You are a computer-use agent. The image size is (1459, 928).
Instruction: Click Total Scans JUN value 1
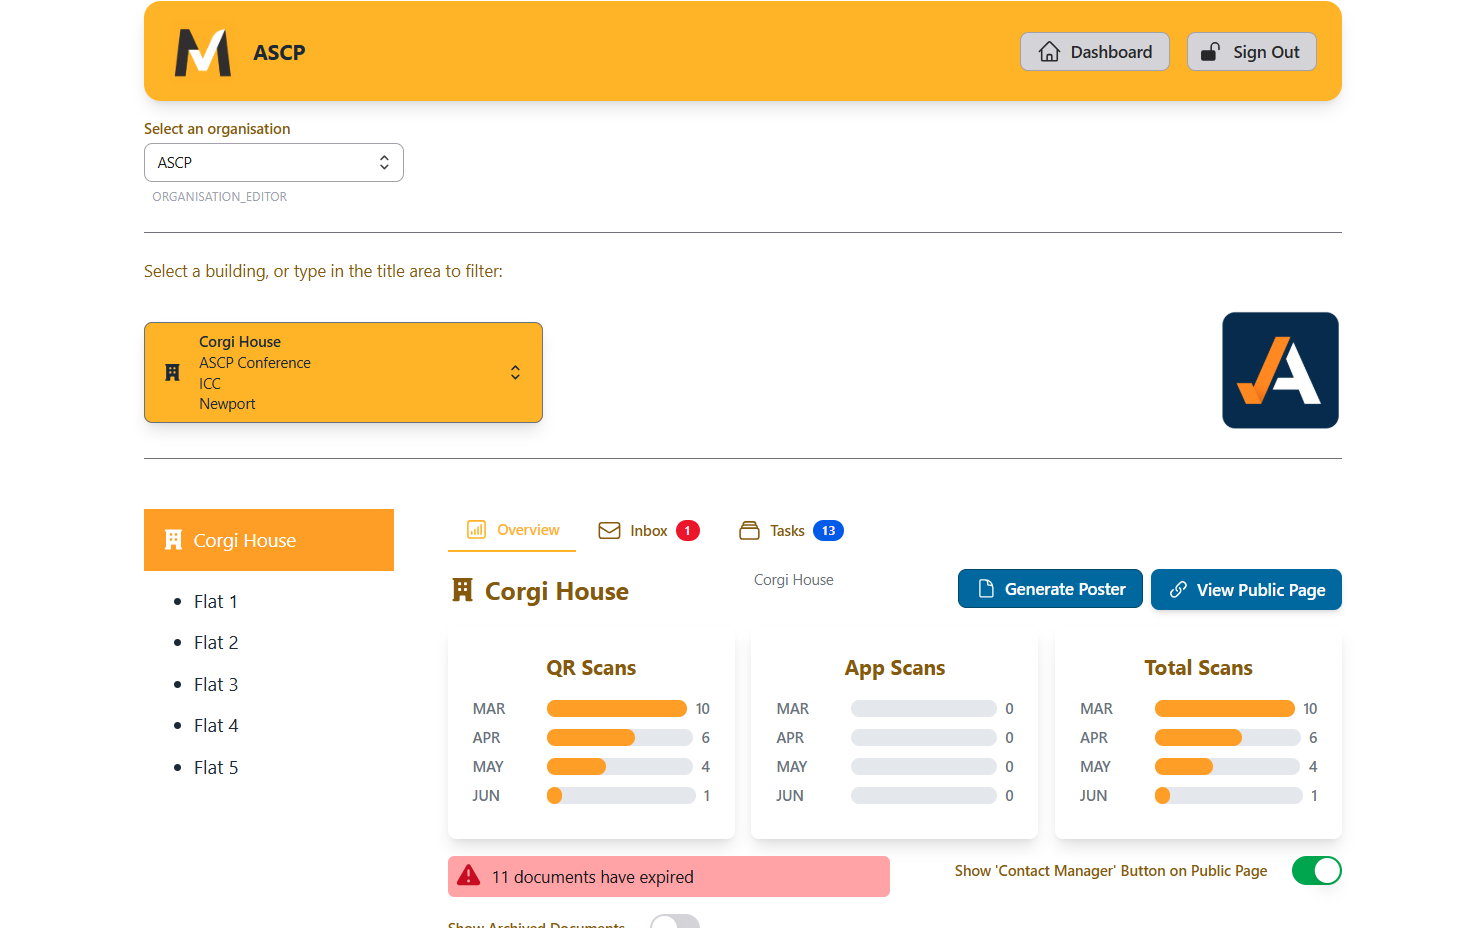(1314, 795)
